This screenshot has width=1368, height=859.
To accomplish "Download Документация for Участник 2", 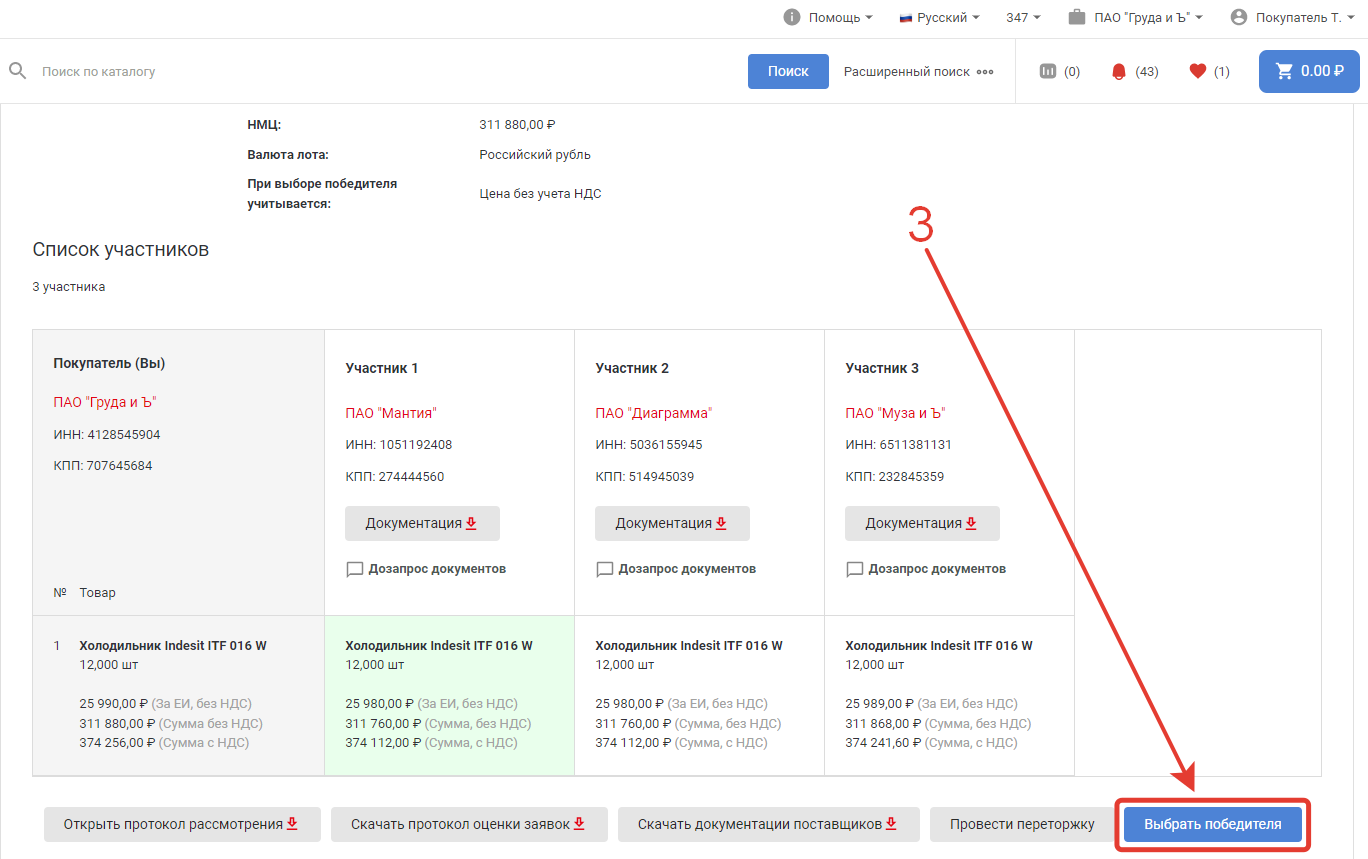I will click(671, 523).
